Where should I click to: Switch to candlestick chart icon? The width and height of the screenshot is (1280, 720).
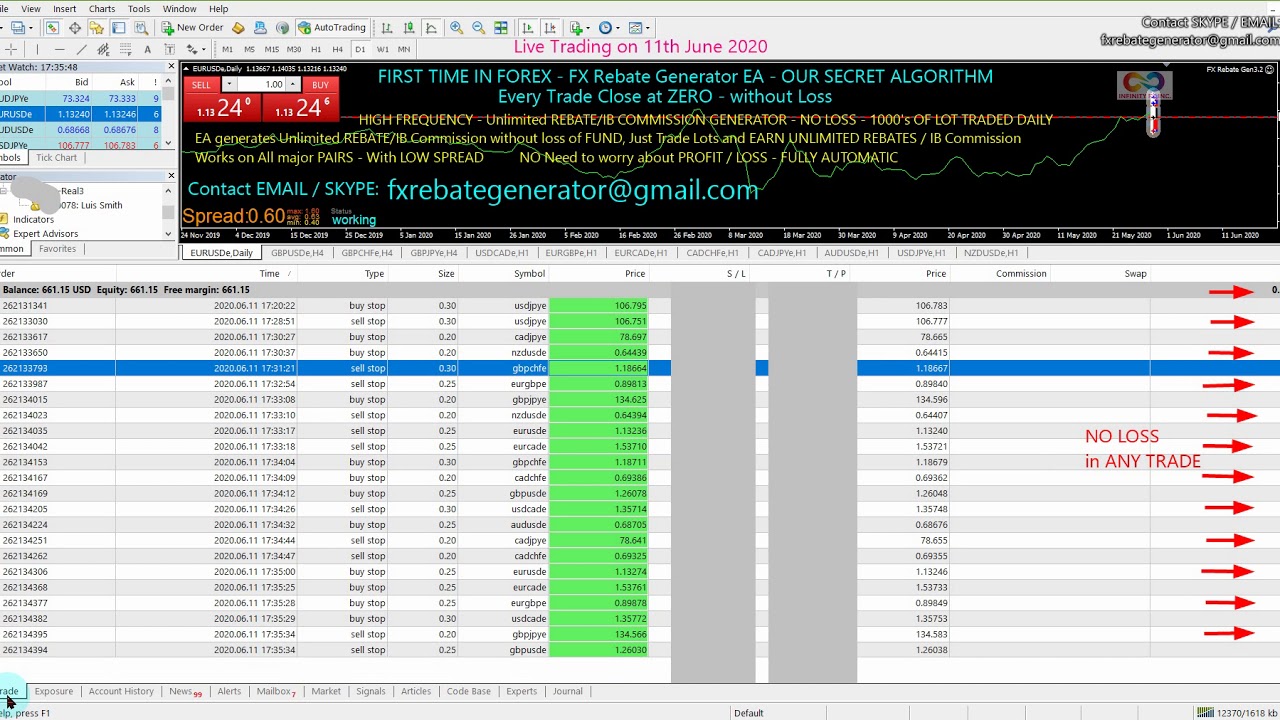tap(409, 27)
